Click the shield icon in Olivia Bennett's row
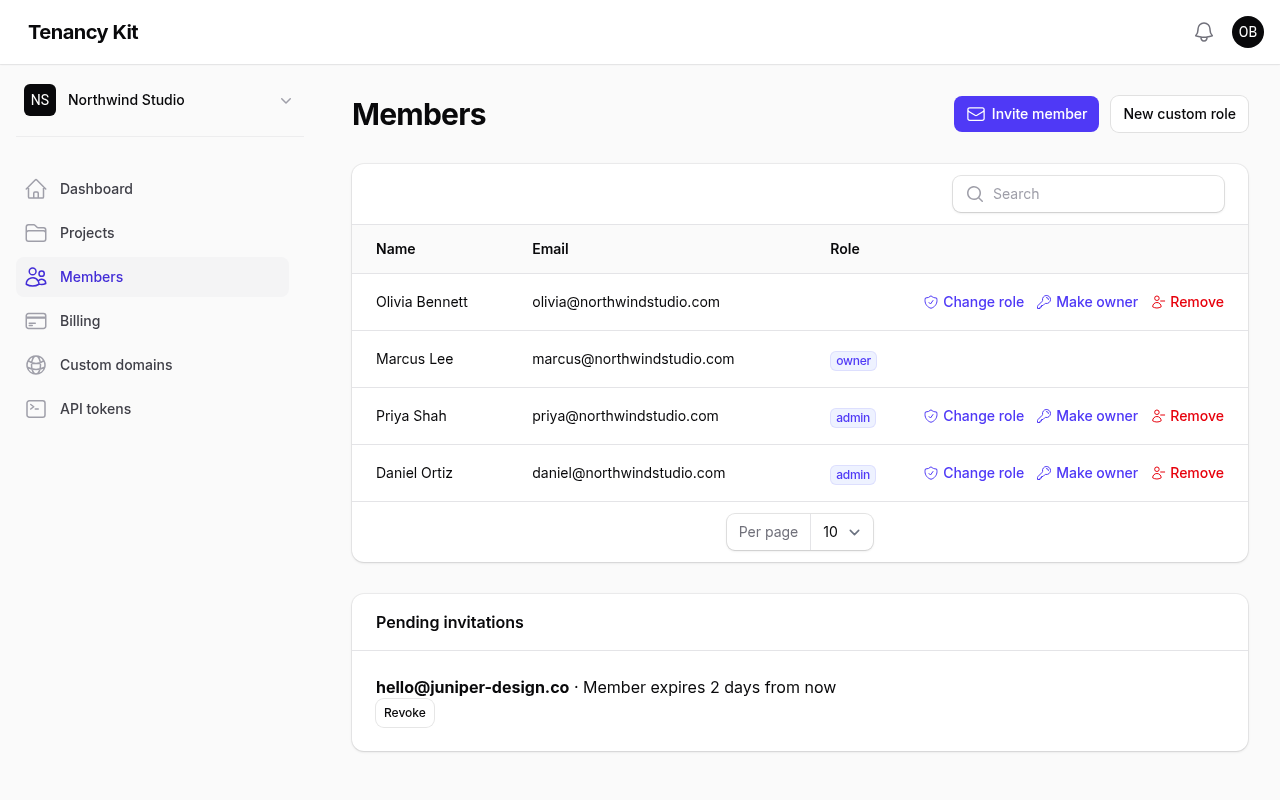 930,302
